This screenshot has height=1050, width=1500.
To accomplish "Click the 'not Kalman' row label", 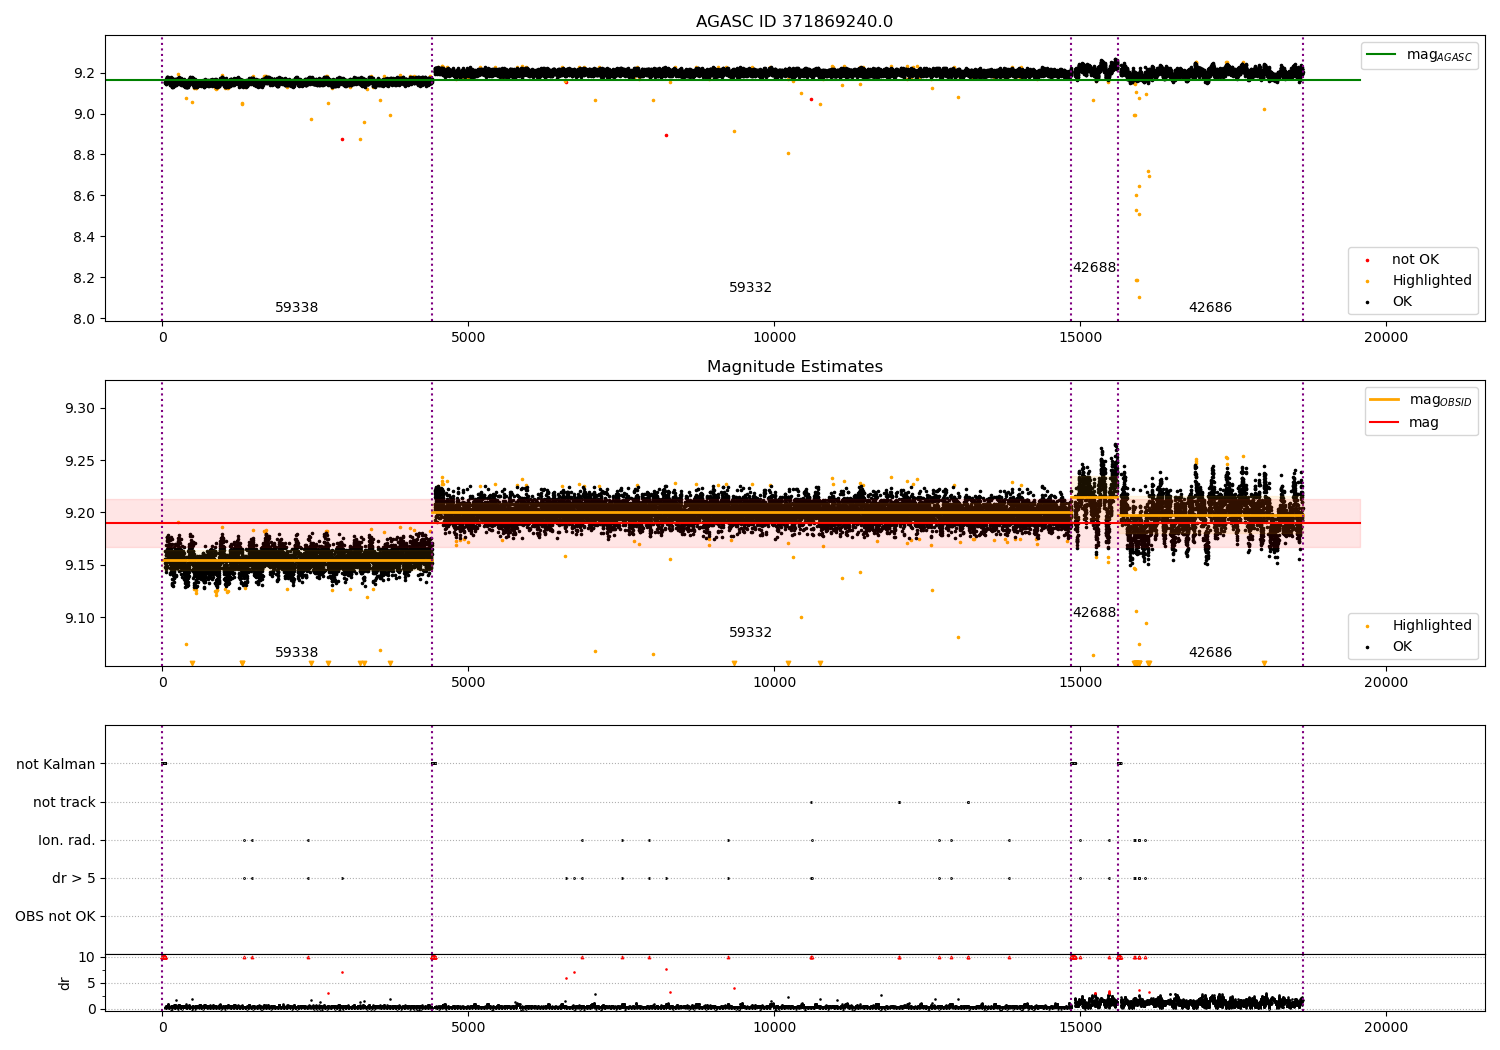I will pos(56,765).
